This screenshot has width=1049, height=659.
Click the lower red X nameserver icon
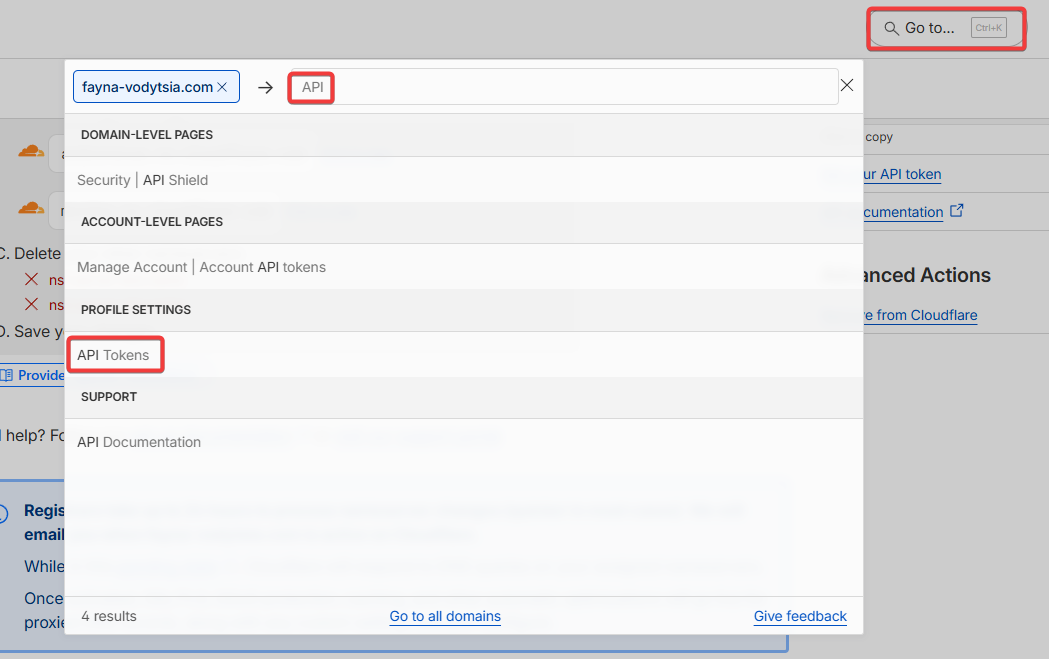[32, 305]
